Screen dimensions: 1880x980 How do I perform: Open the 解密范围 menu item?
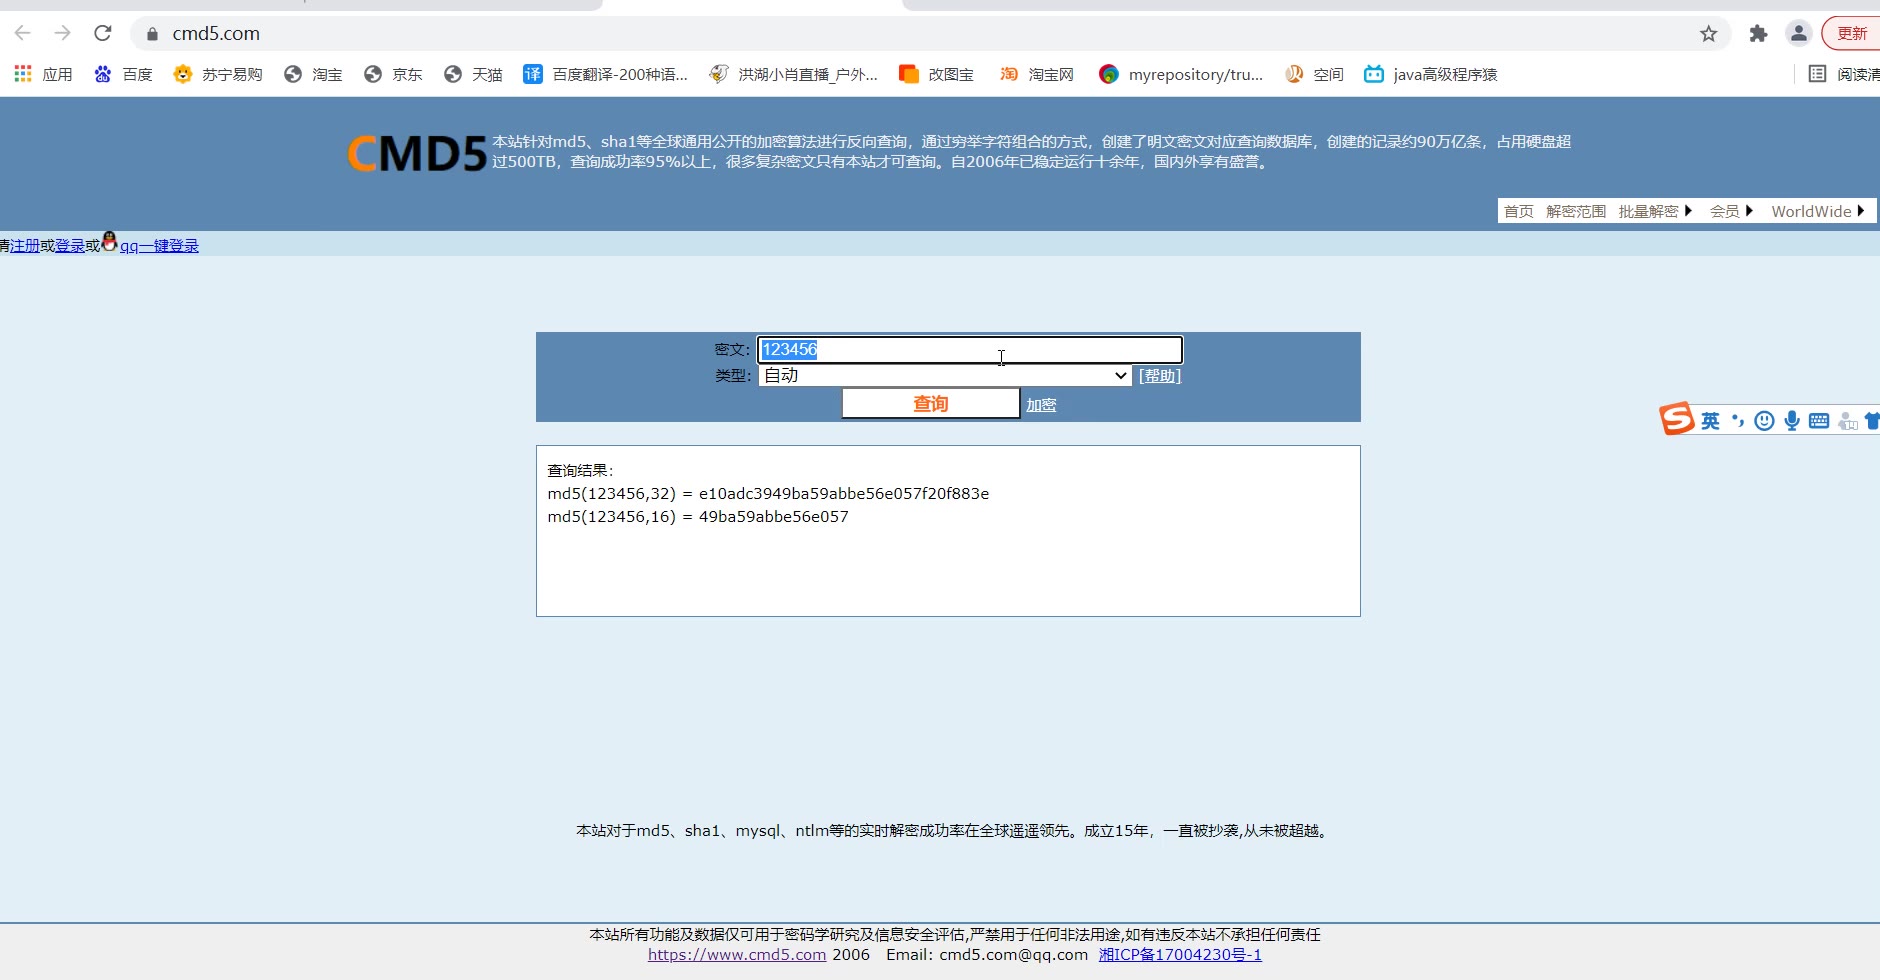pos(1576,211)
